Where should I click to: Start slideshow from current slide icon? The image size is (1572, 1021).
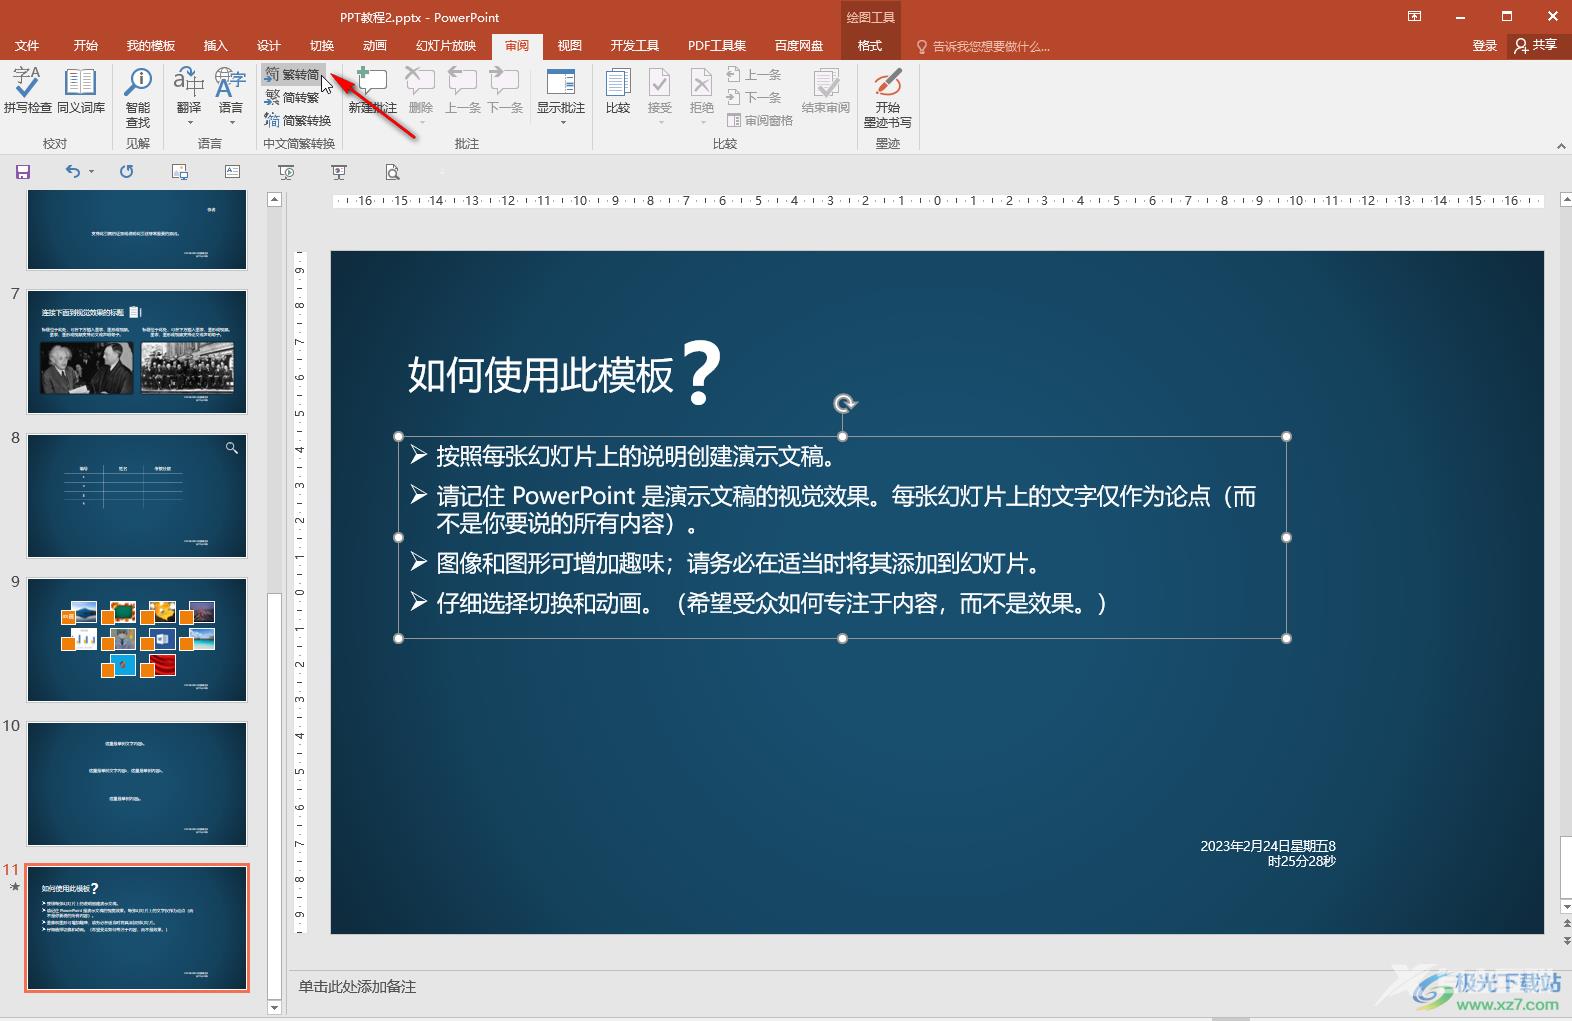click(x=339, y=172)
